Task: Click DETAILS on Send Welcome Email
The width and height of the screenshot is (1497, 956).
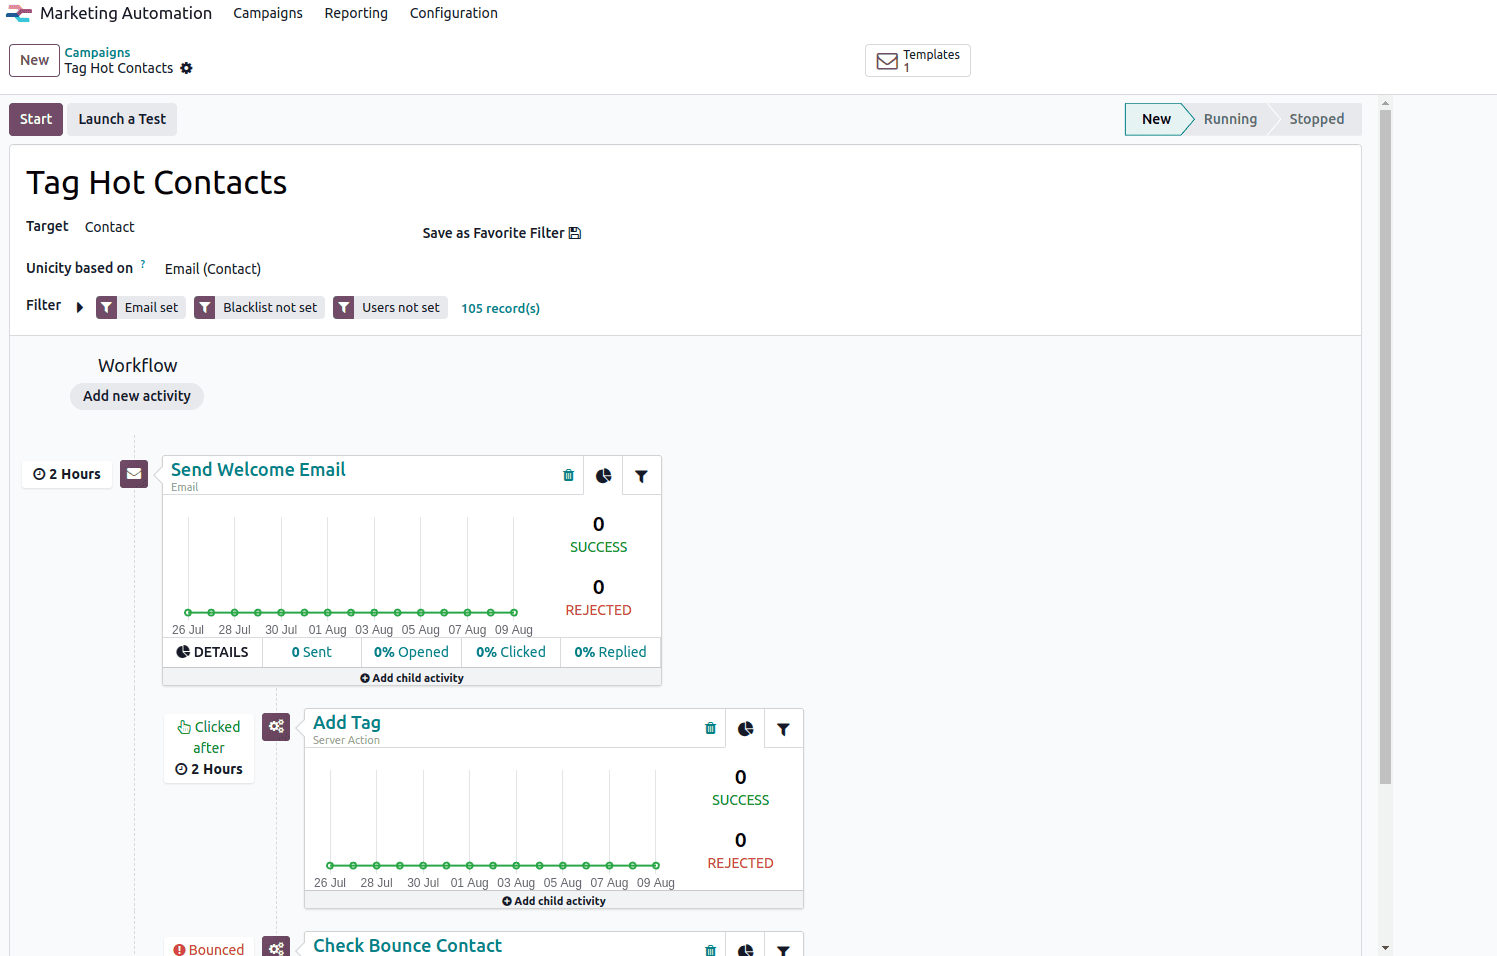Action: tap(213, 652)
